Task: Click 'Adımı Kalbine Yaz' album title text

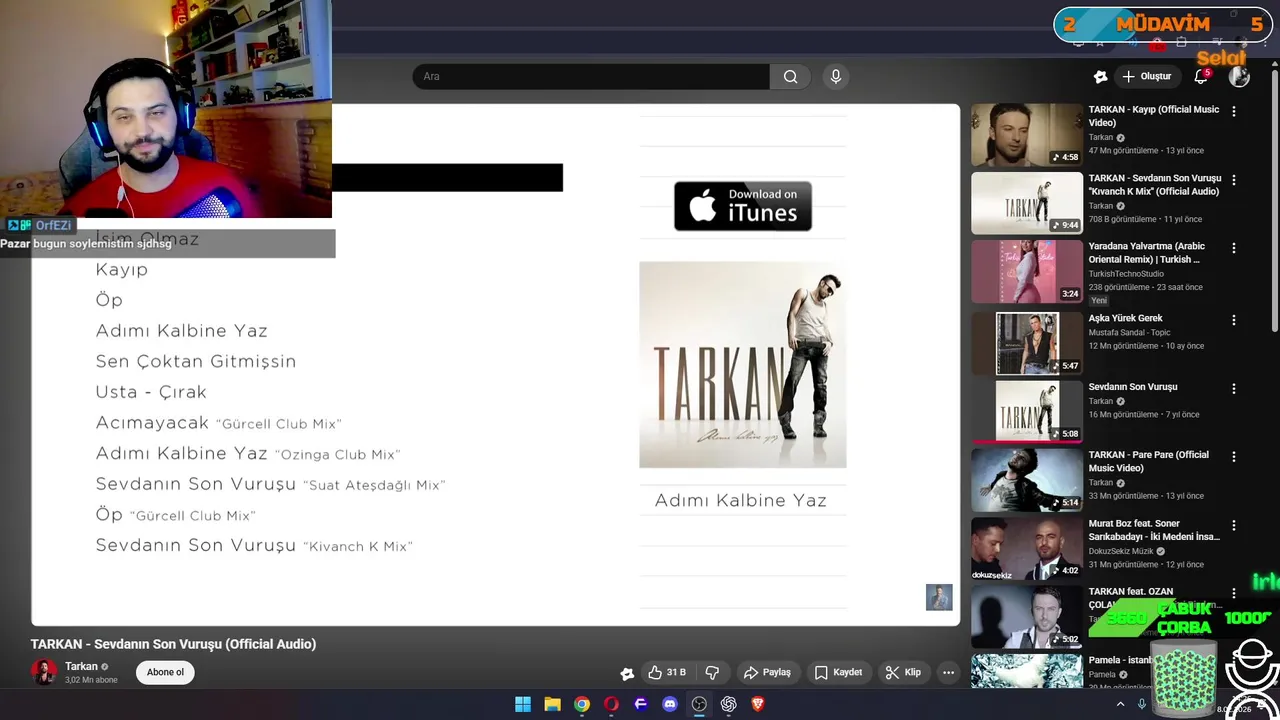Action: pos(741,500)
